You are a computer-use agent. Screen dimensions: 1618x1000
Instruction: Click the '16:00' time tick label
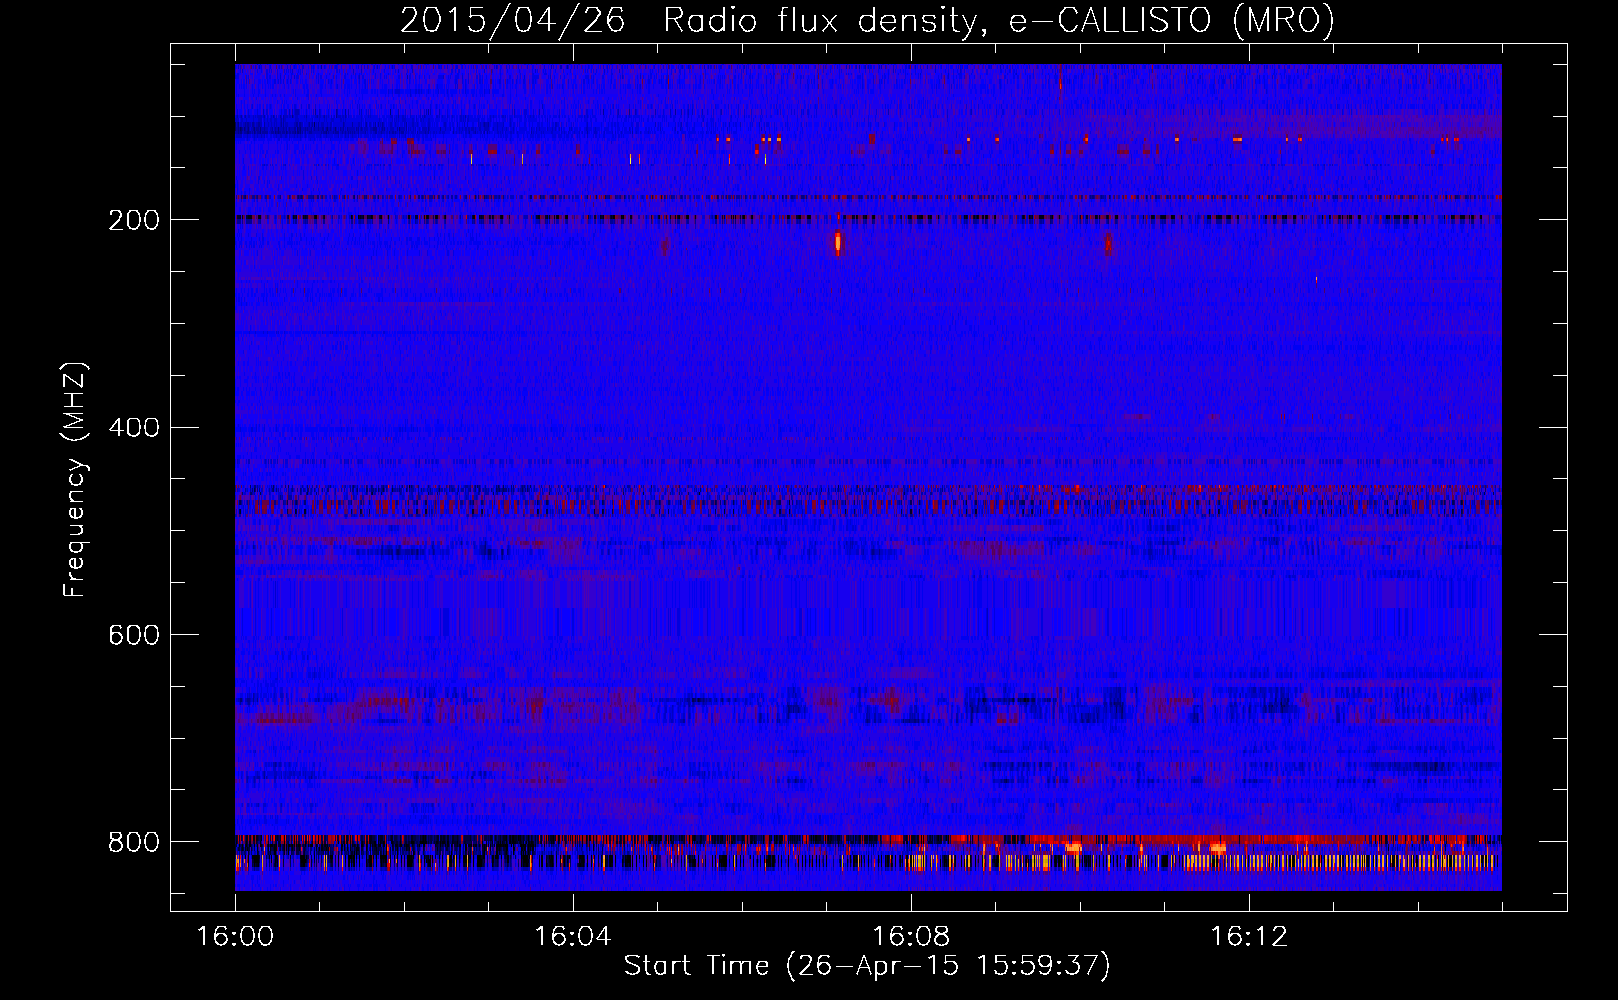coord(235,937)
